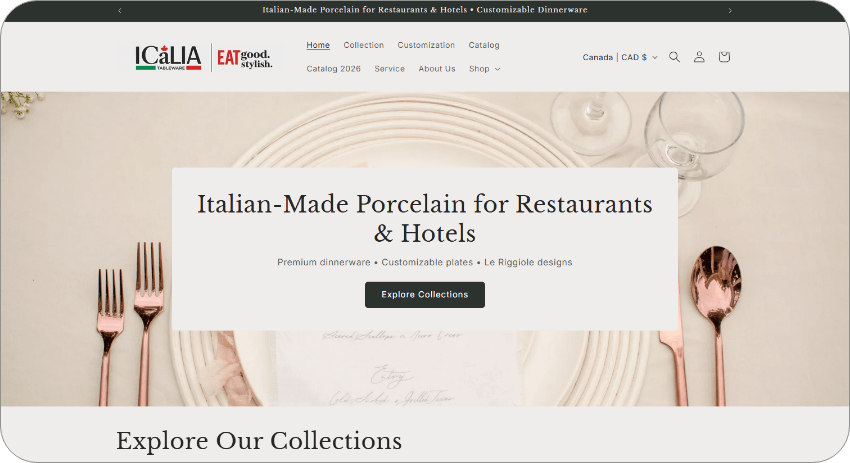Open the shopping cart icon

724,57
